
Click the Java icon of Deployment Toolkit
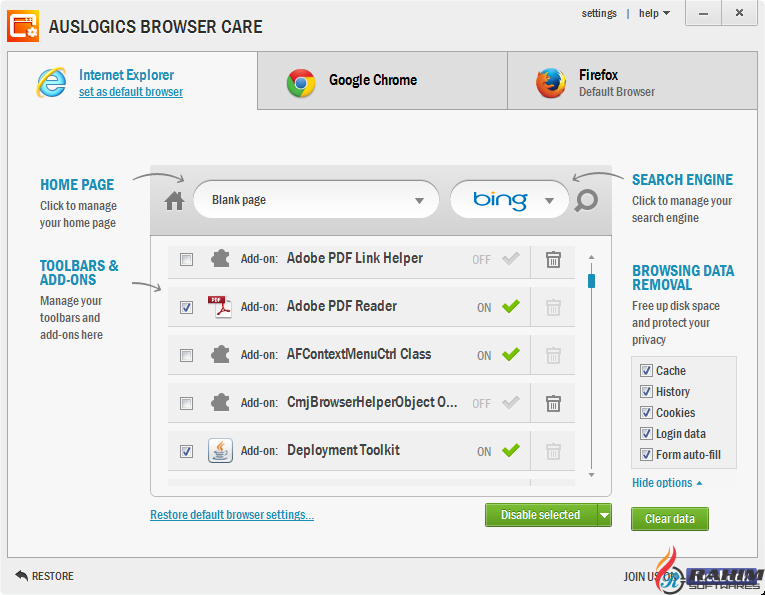pyautogui.click(x=220, y=450)
